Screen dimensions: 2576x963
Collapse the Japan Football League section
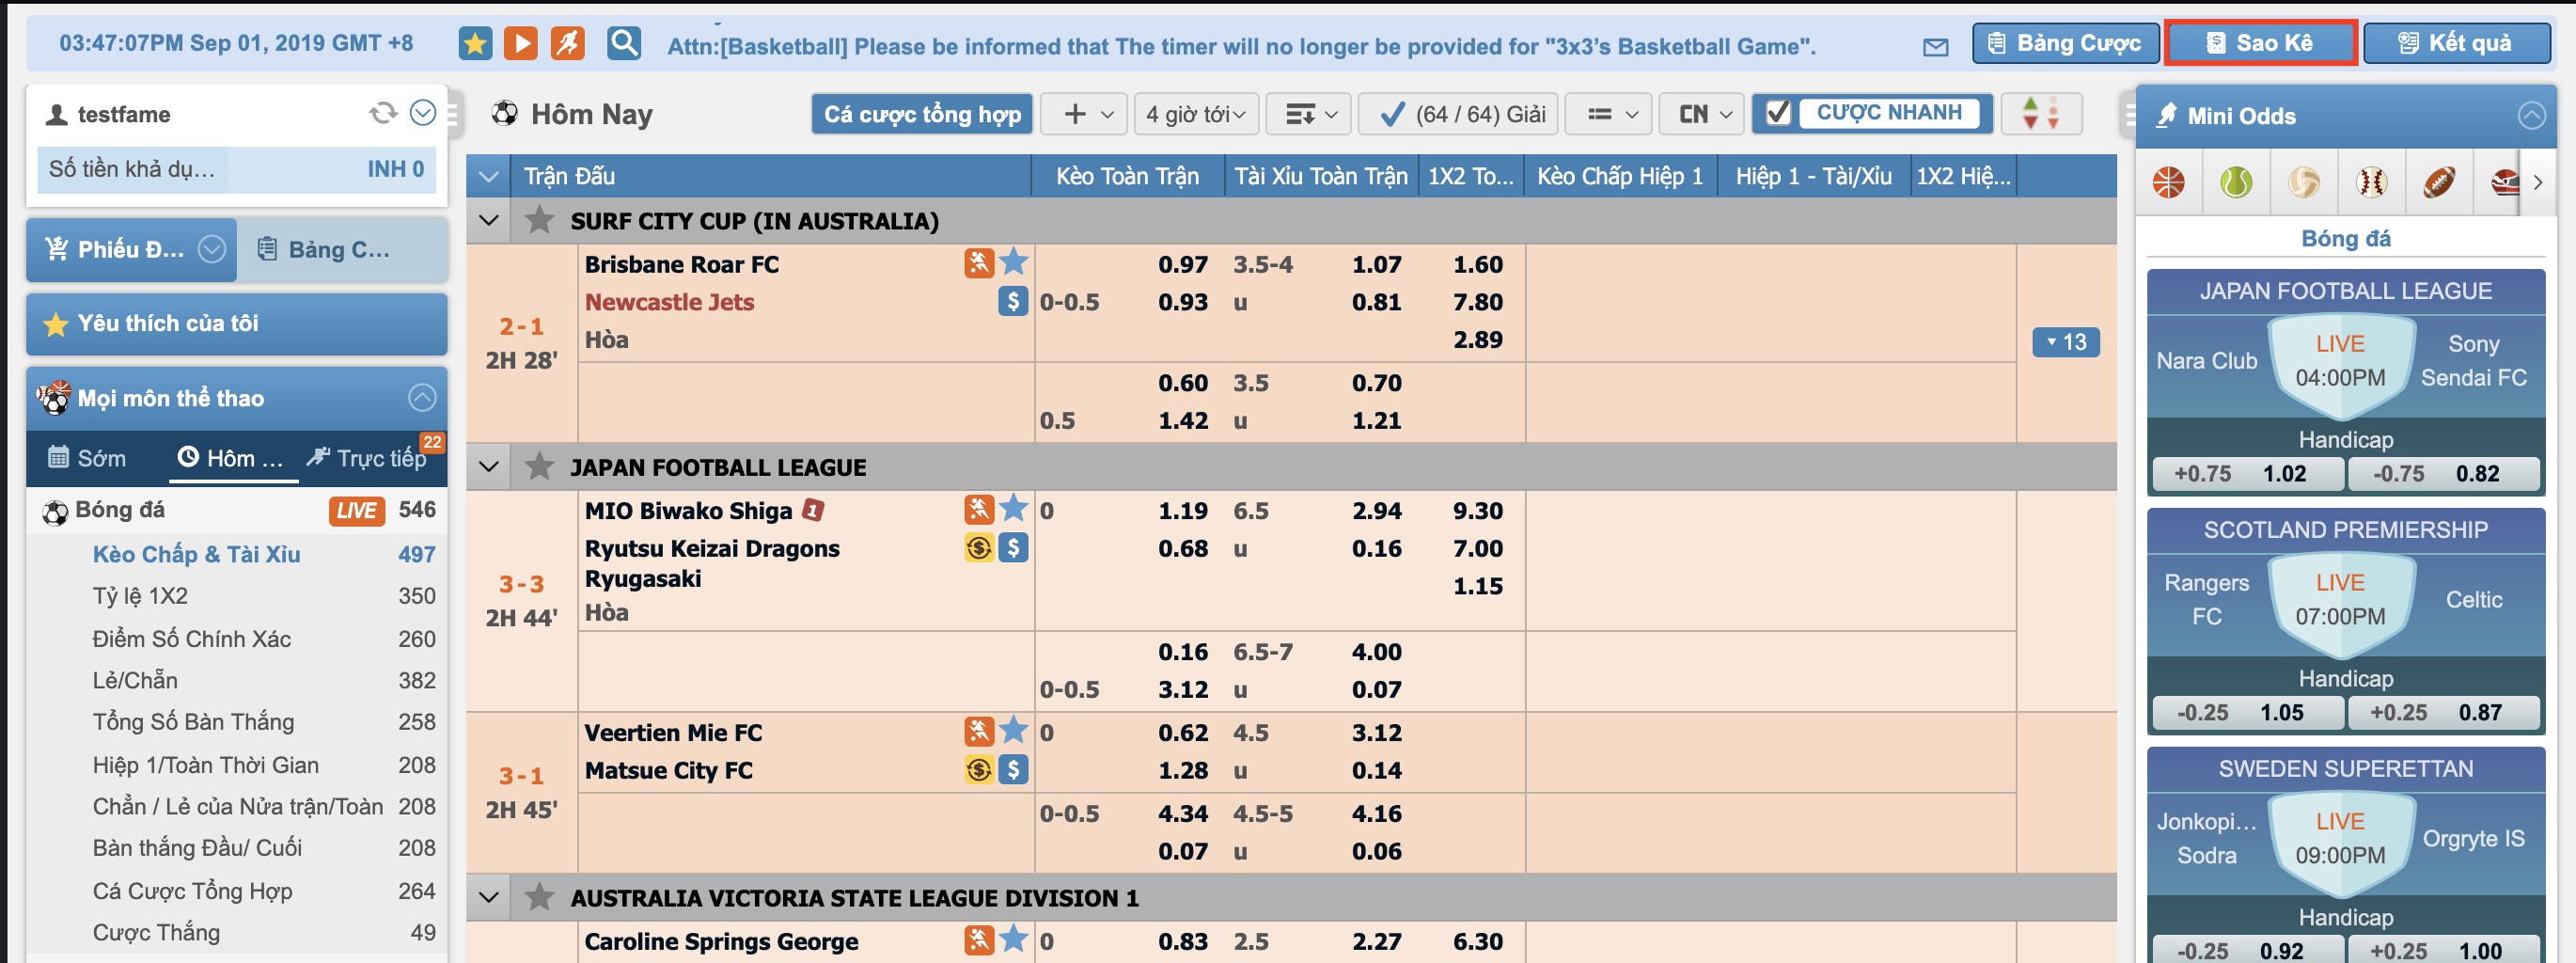(x=489, y=467)
